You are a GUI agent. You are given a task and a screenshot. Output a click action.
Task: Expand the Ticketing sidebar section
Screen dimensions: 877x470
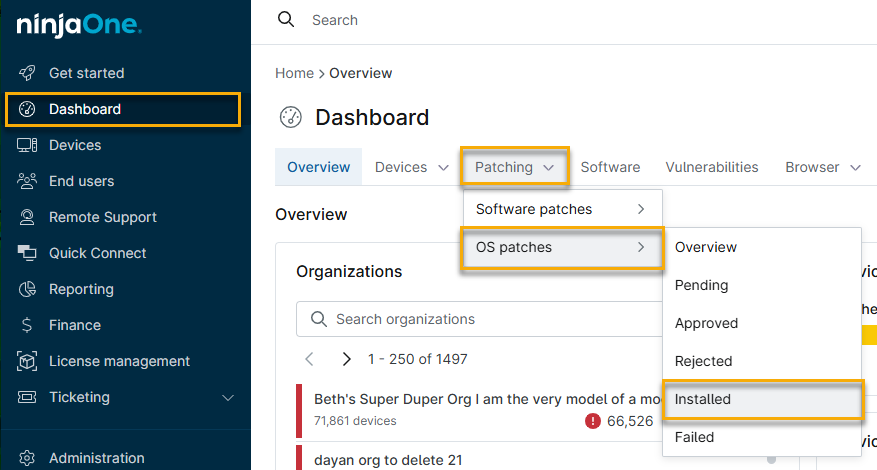click(228, 397)
